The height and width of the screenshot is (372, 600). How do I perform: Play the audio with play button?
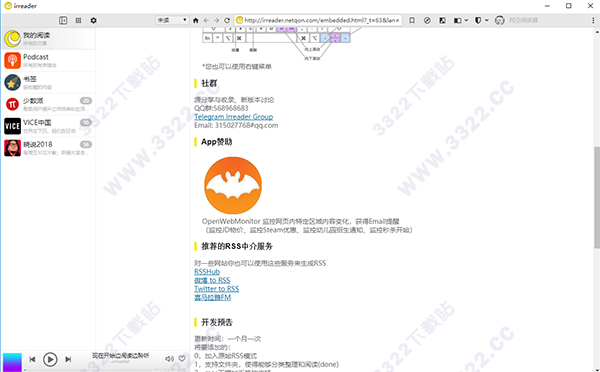pos(50,359)
